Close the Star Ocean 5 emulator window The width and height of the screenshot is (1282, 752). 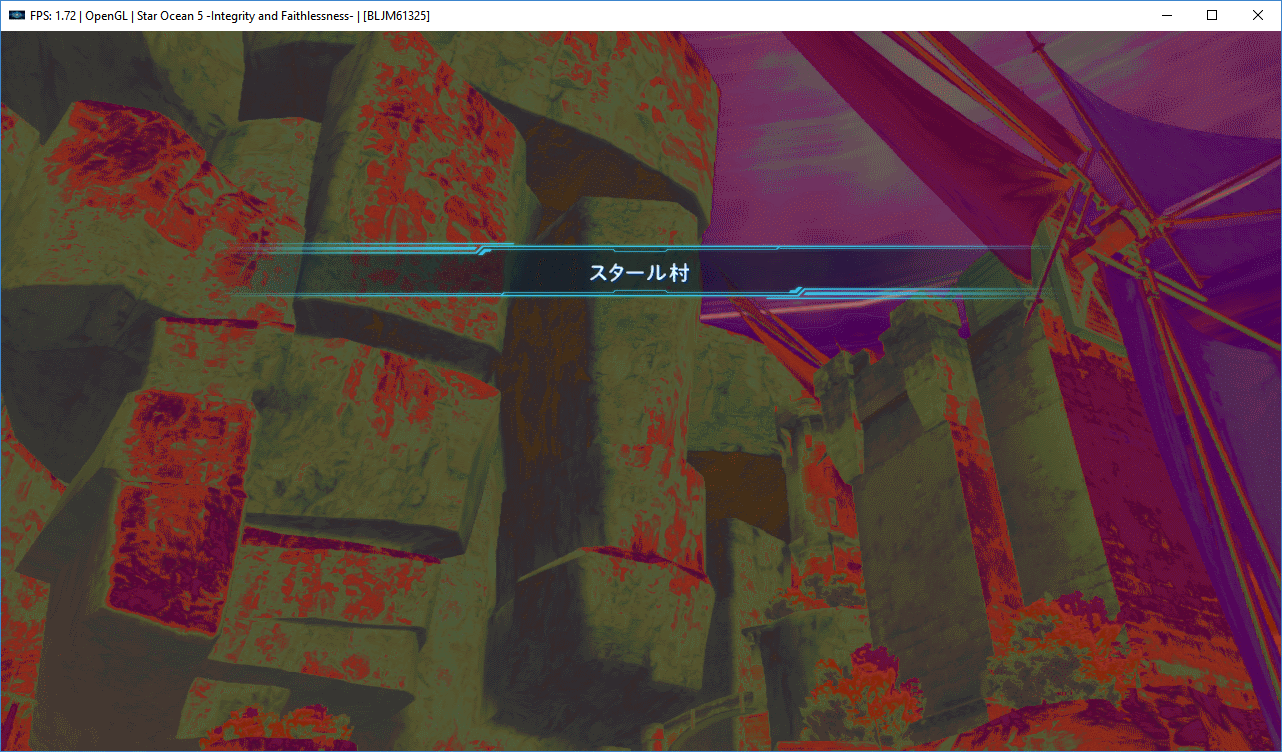point(1258,16)
